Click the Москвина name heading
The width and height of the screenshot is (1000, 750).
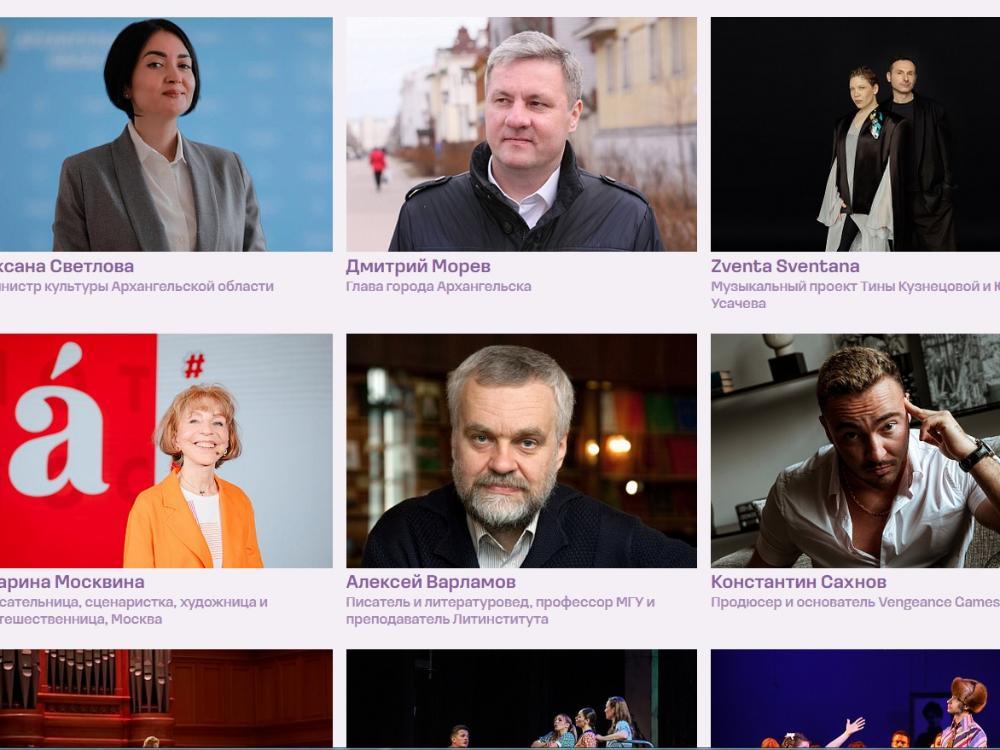click(x=72, y=582)
